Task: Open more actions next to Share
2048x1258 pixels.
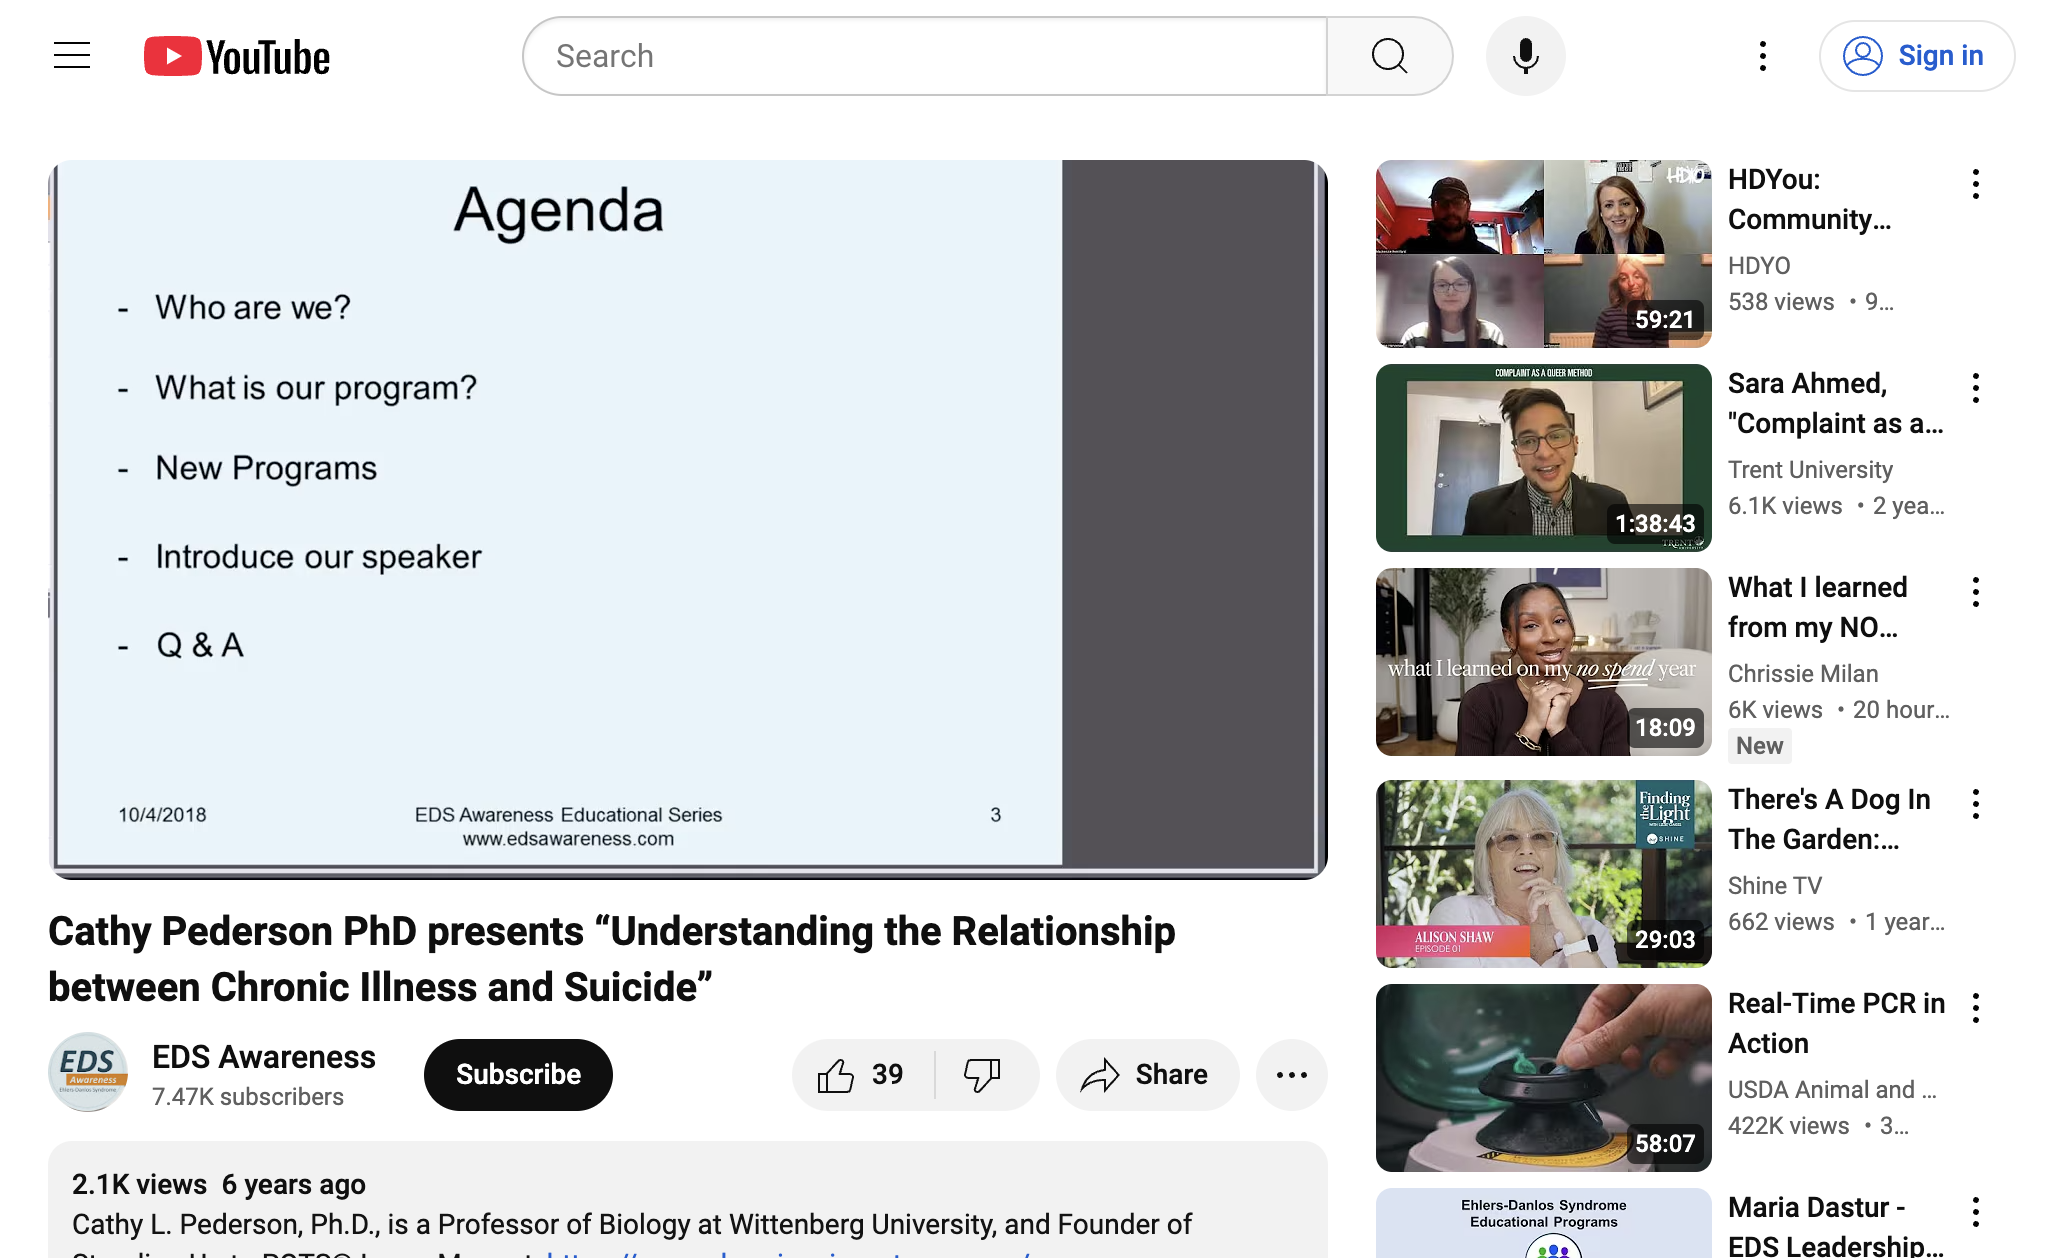Action: 1292,1075
